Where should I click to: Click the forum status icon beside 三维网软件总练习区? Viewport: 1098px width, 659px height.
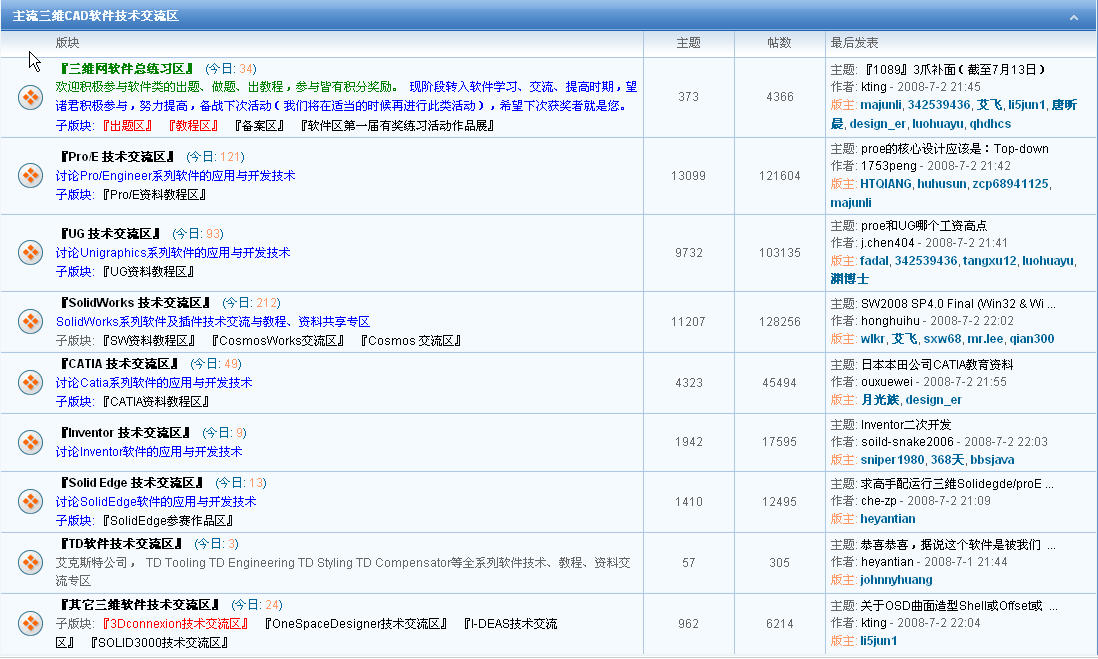(x=30, y=97)
